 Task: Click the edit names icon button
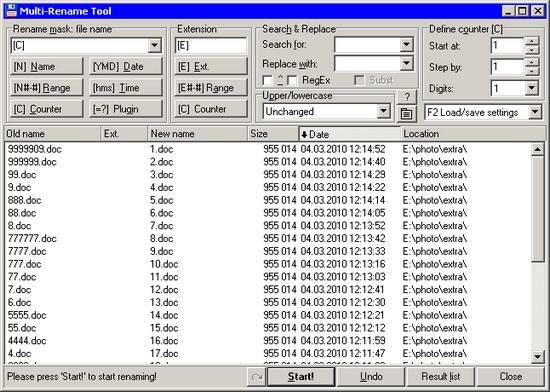(x=407, y=114)
